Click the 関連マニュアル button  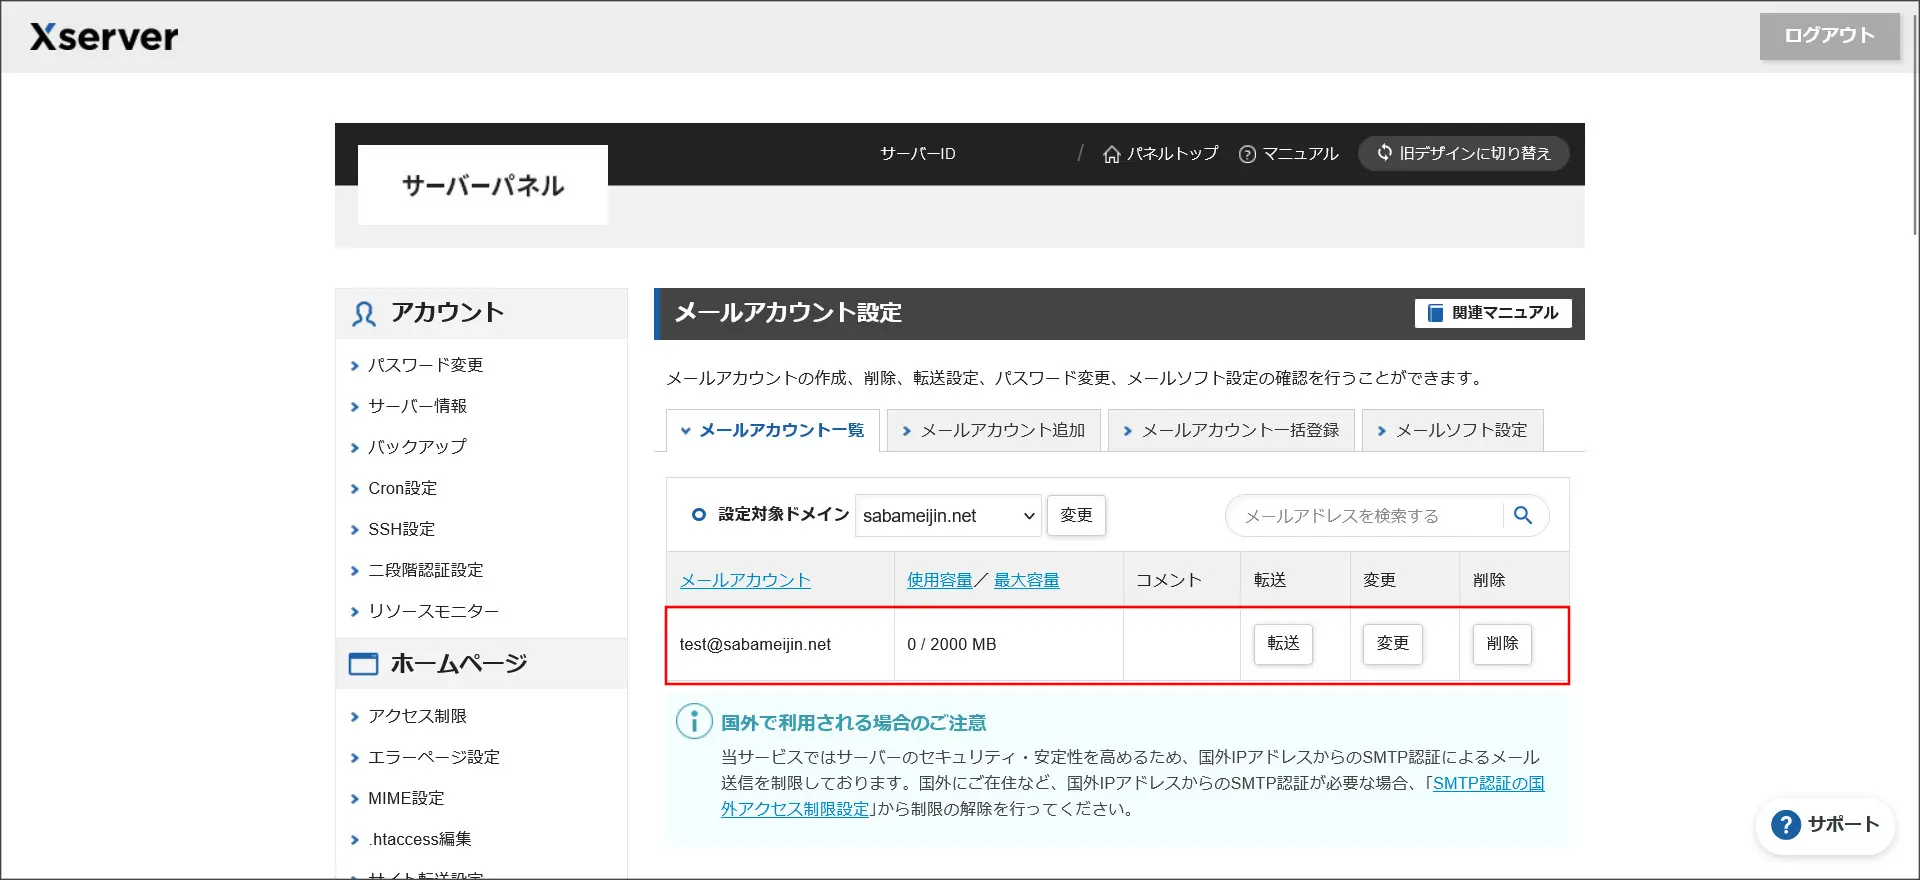(1493, 313)
